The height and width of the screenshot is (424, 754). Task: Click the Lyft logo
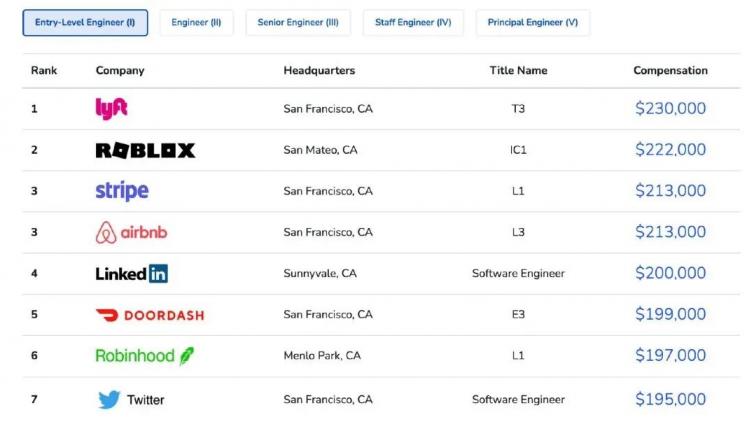click(111, 108)
